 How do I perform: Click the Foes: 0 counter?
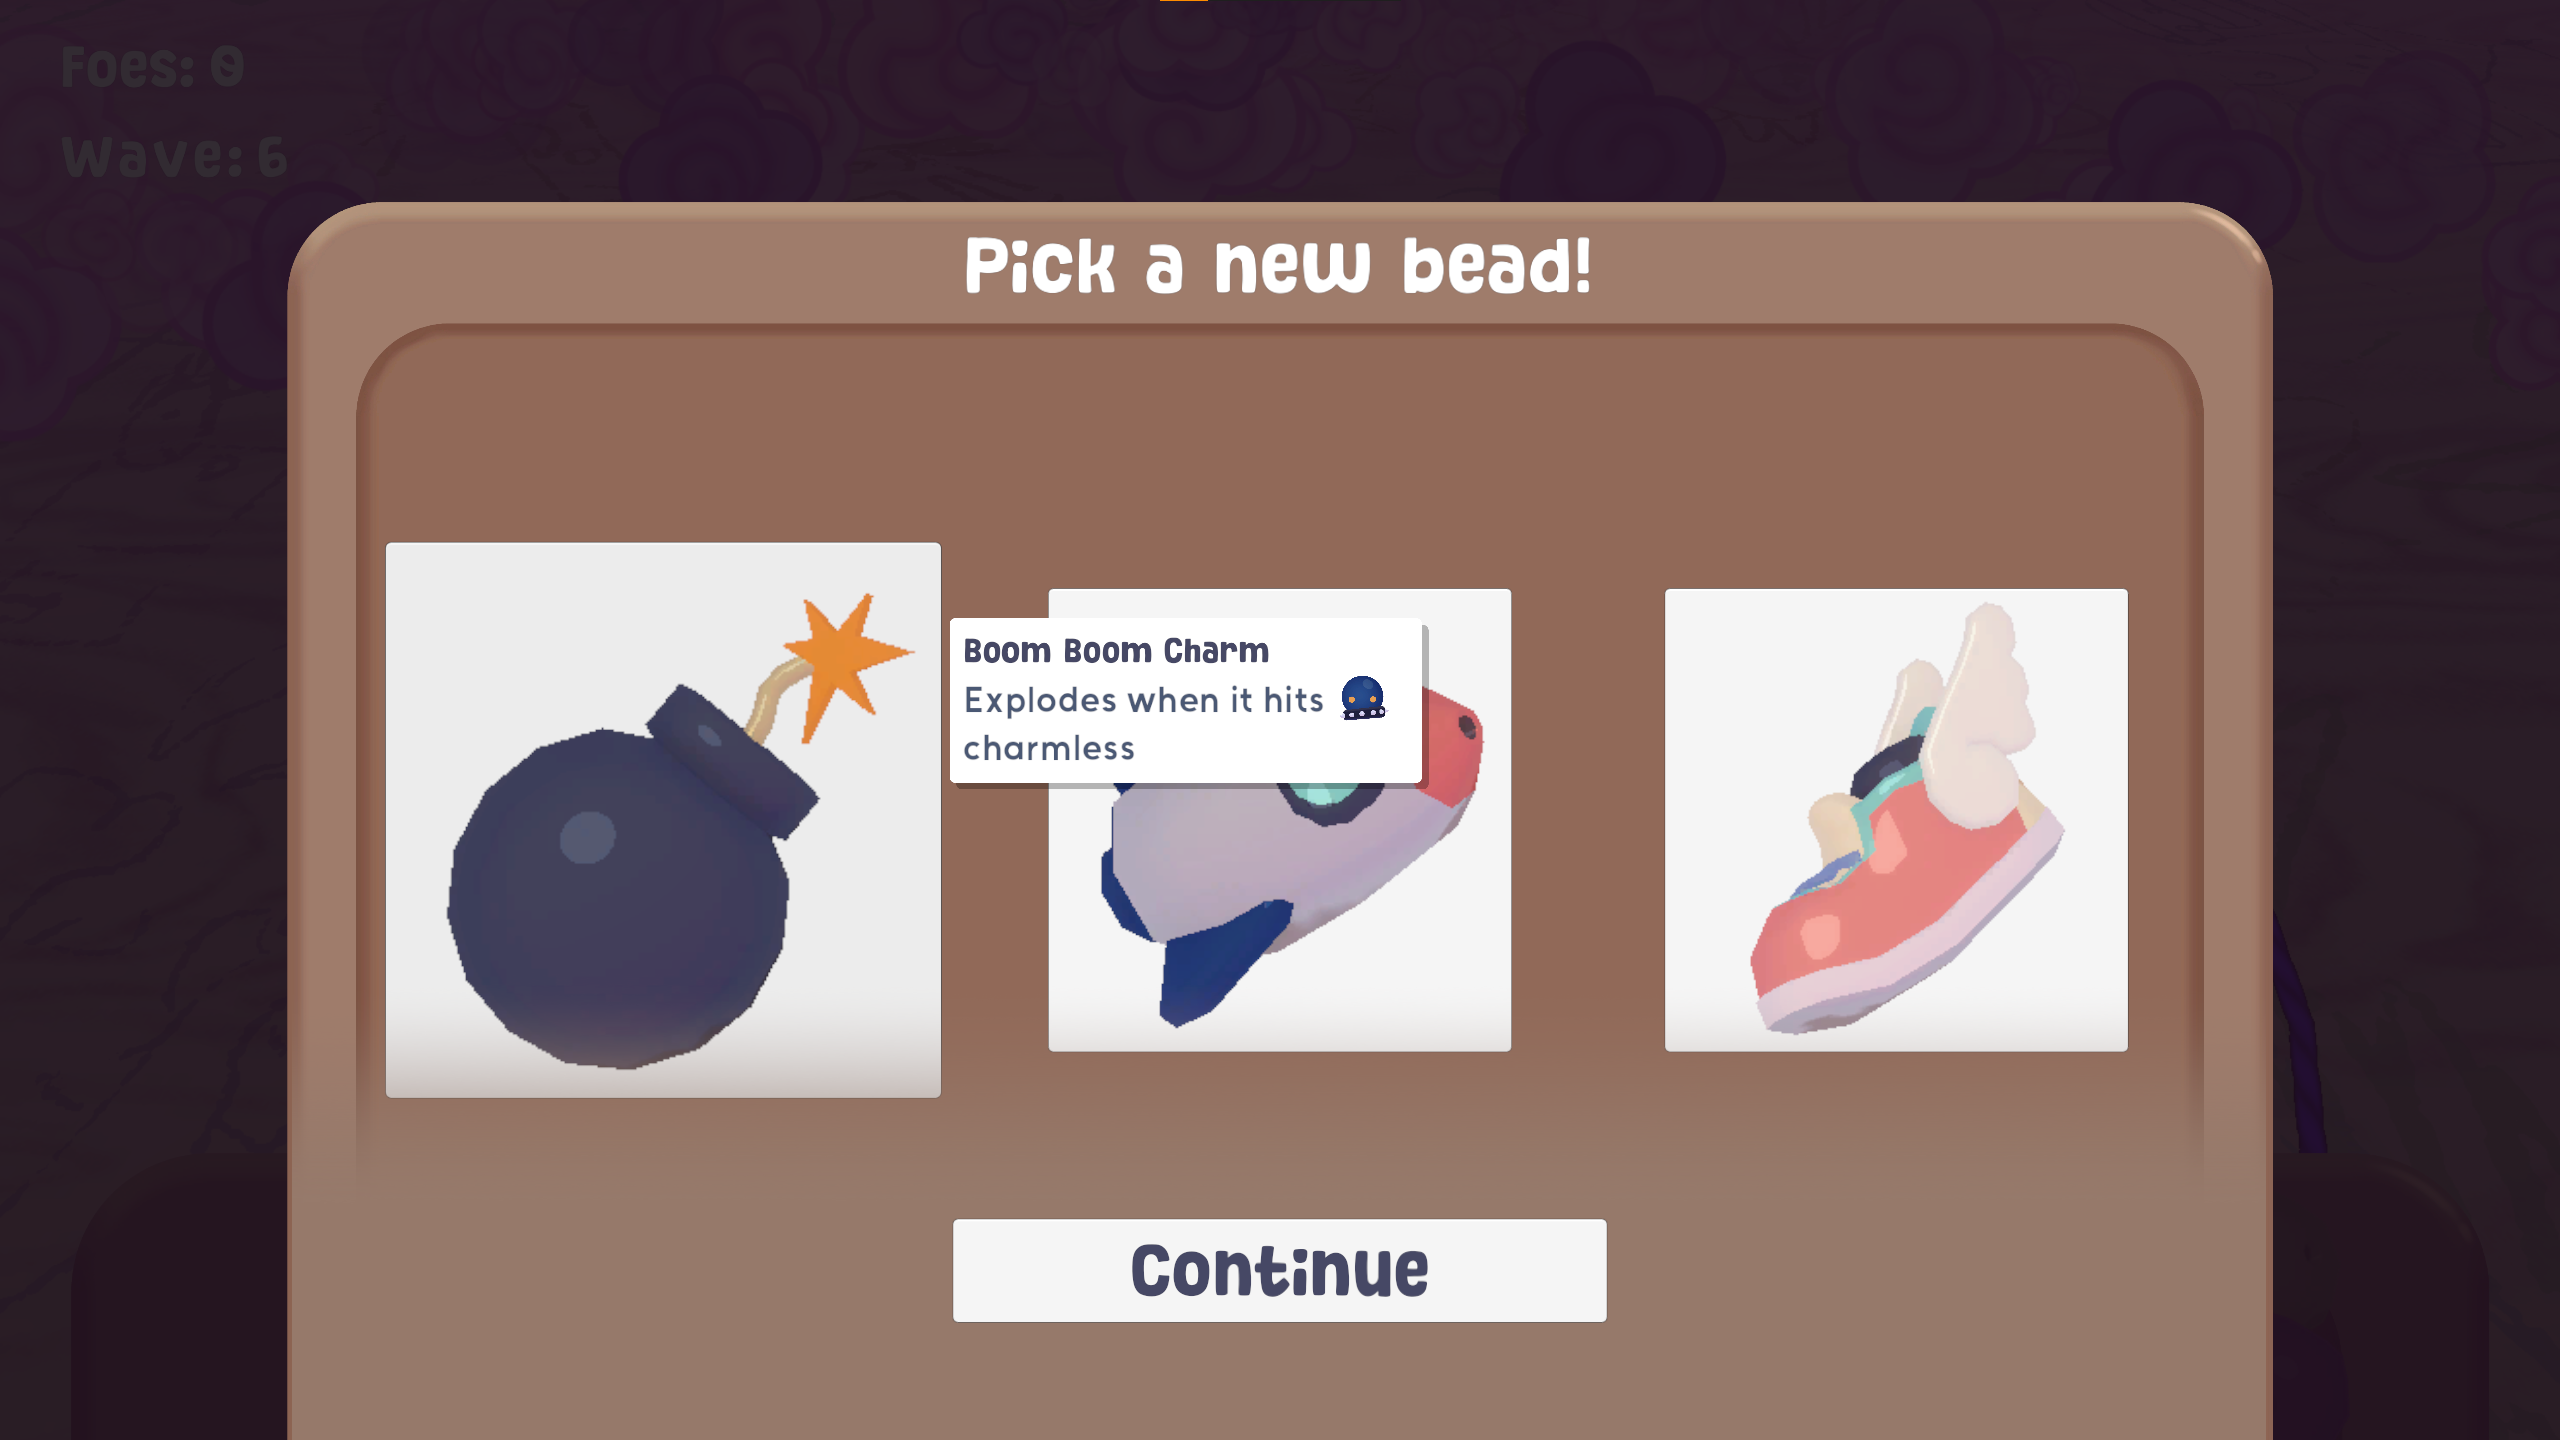152,67
